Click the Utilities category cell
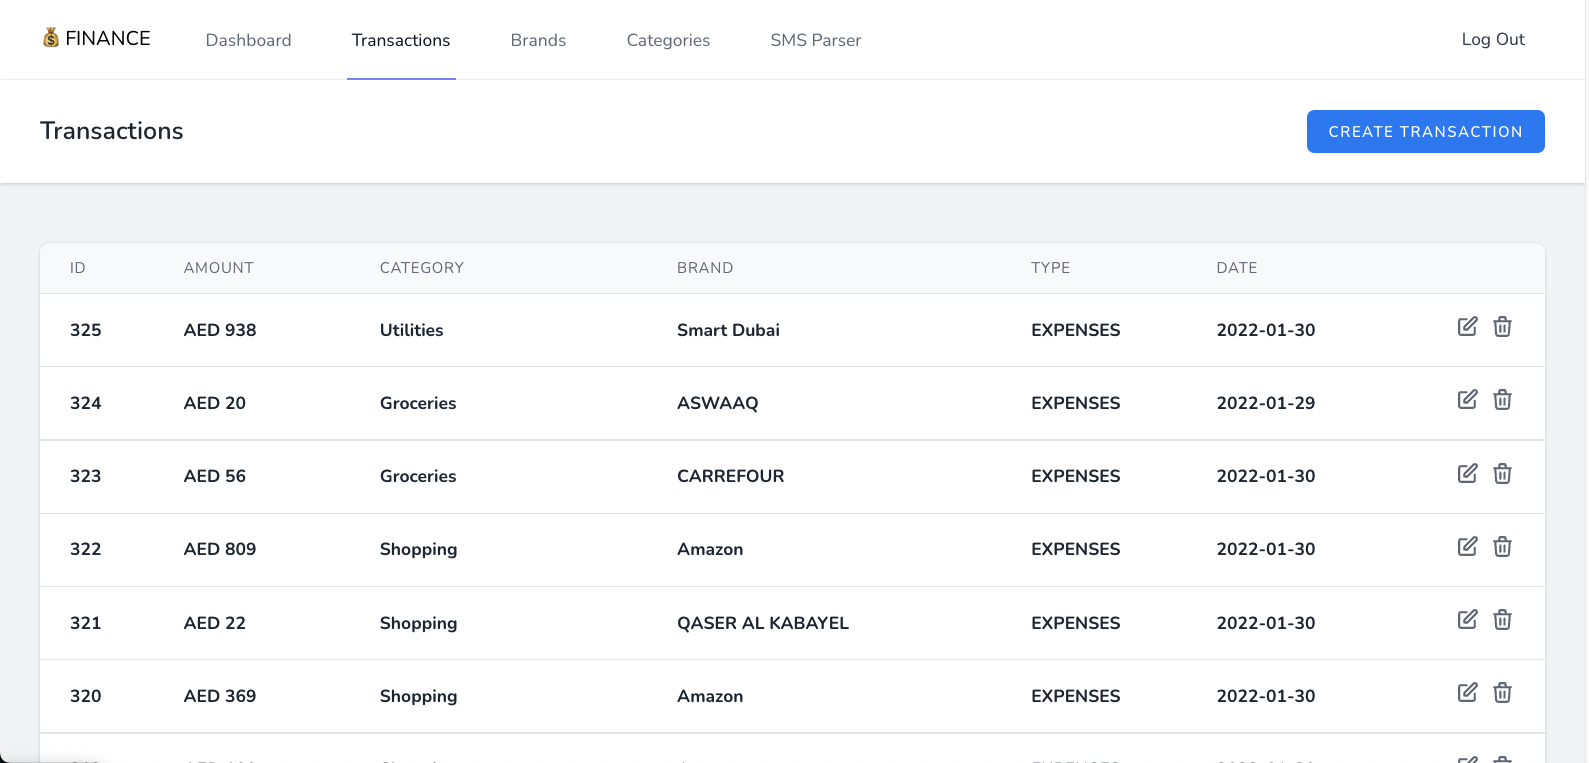 tap(412, 330)
